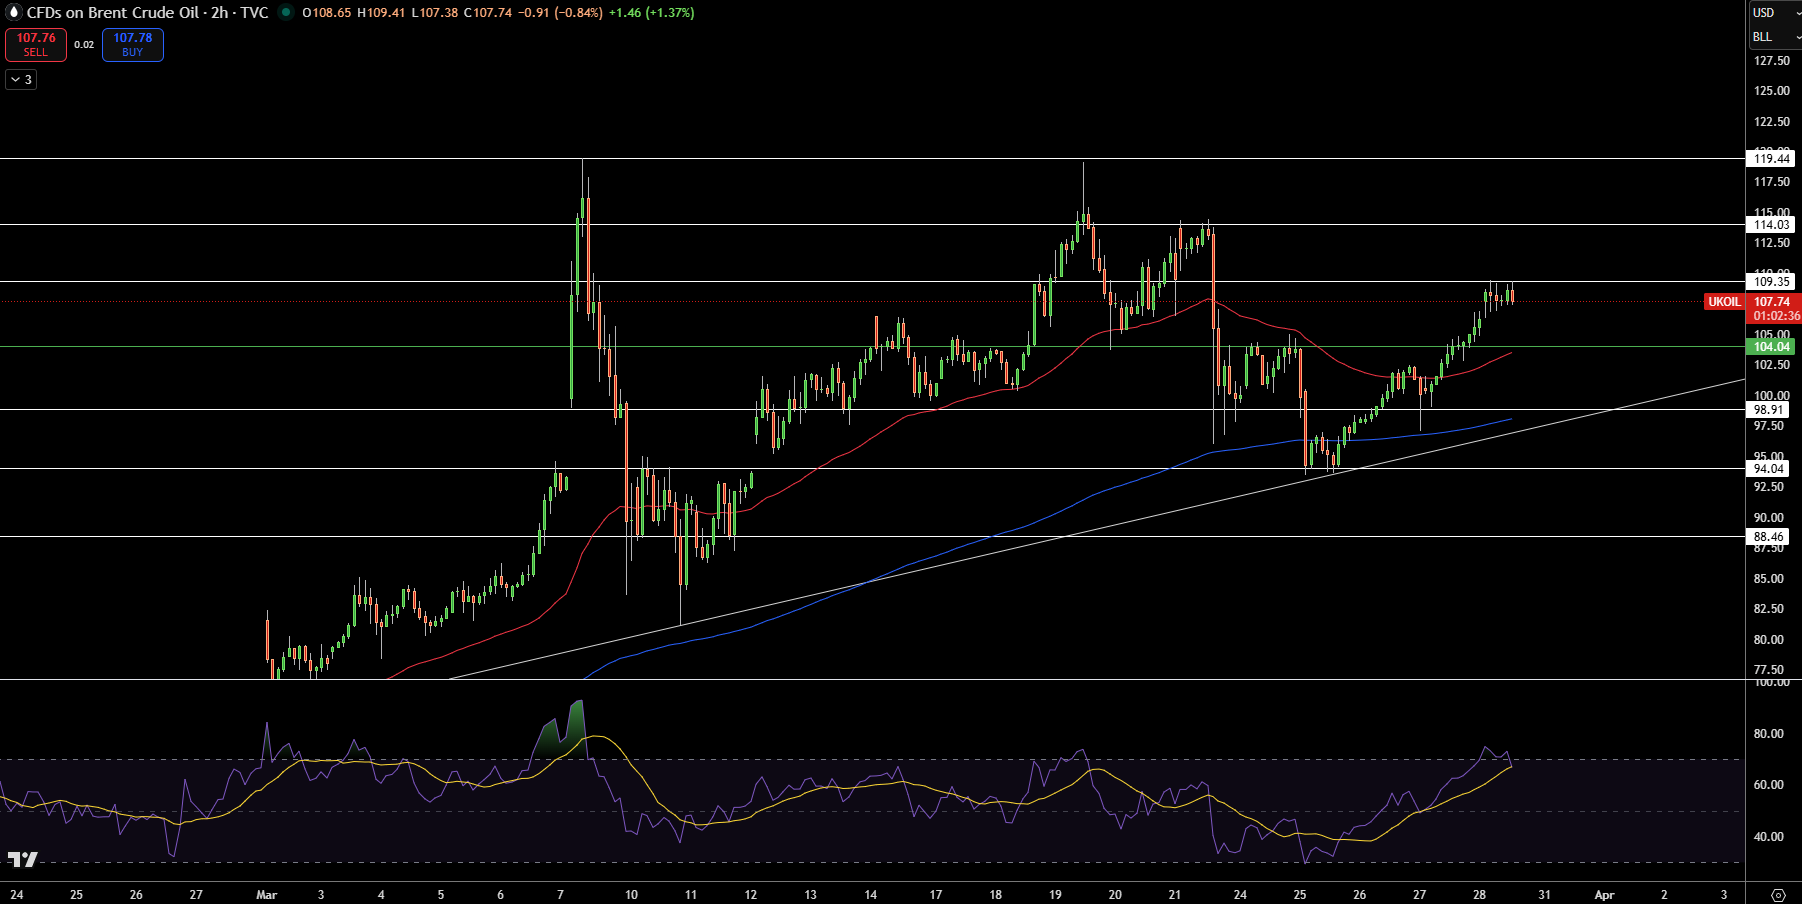Click the 107.78 BUY button
Viewport: 1802px width, 904px height.
coord(133,45)
